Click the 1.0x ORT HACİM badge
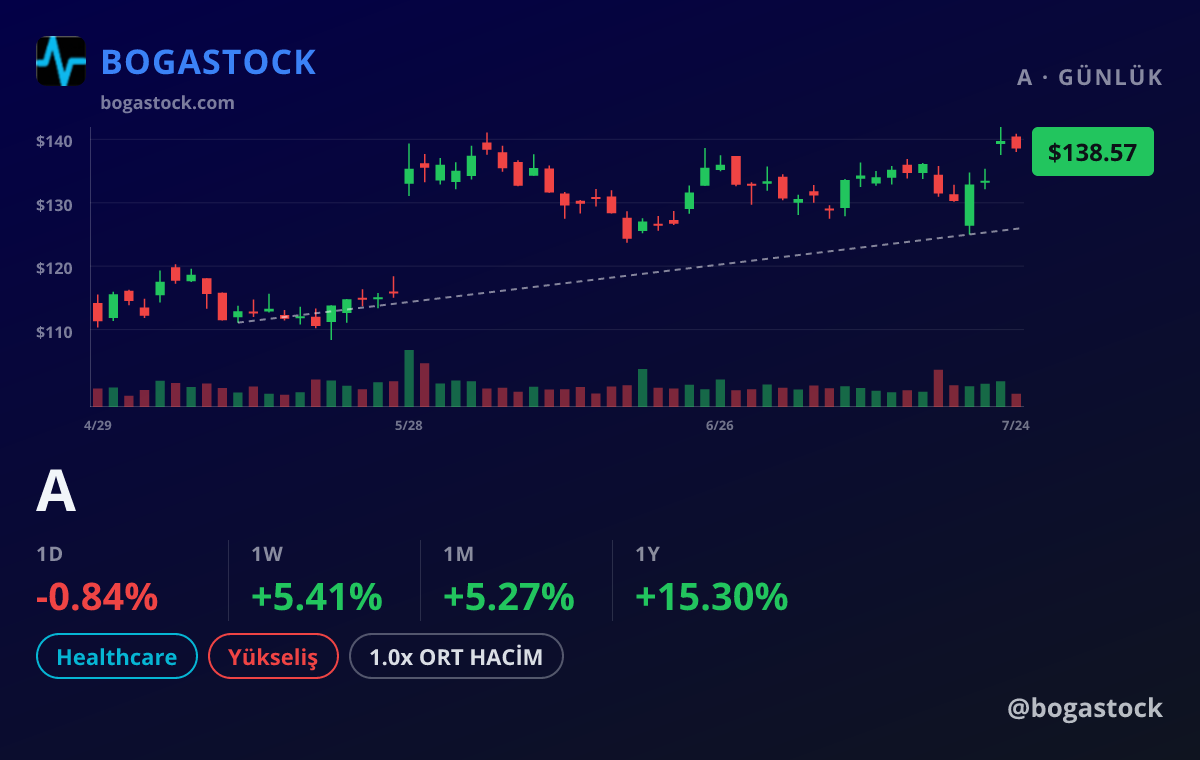The height and width of the screenshot is (760, 1200). click(x=456, y=657)
